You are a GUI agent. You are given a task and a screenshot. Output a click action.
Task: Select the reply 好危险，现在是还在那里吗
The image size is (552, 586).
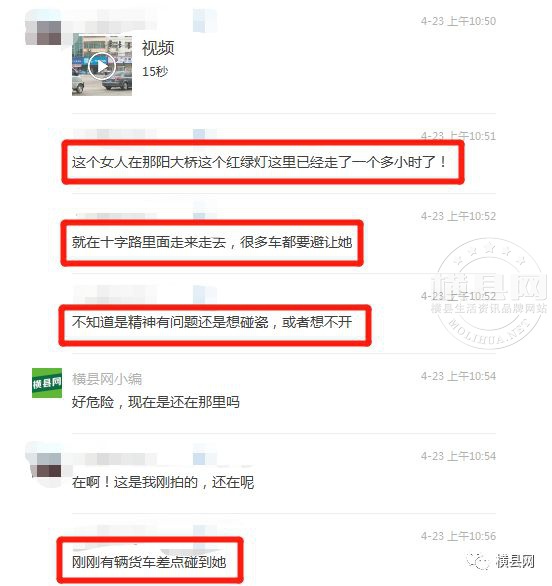point(156,402)
